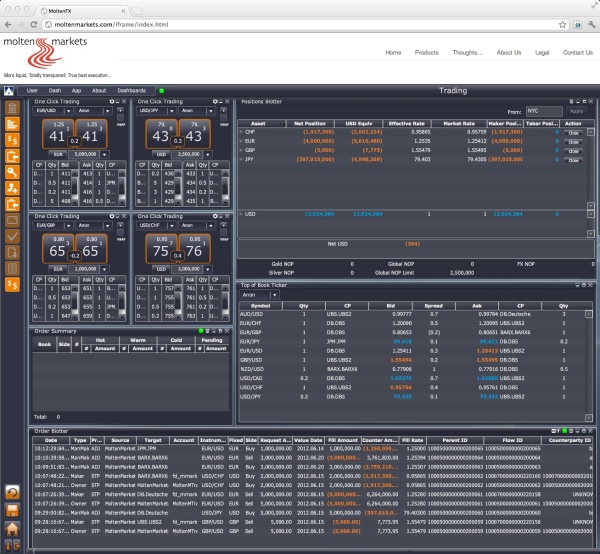The height and width of the screenshot is (554, 600).
Task: Open the Dashboards menu
Action: 131,90
